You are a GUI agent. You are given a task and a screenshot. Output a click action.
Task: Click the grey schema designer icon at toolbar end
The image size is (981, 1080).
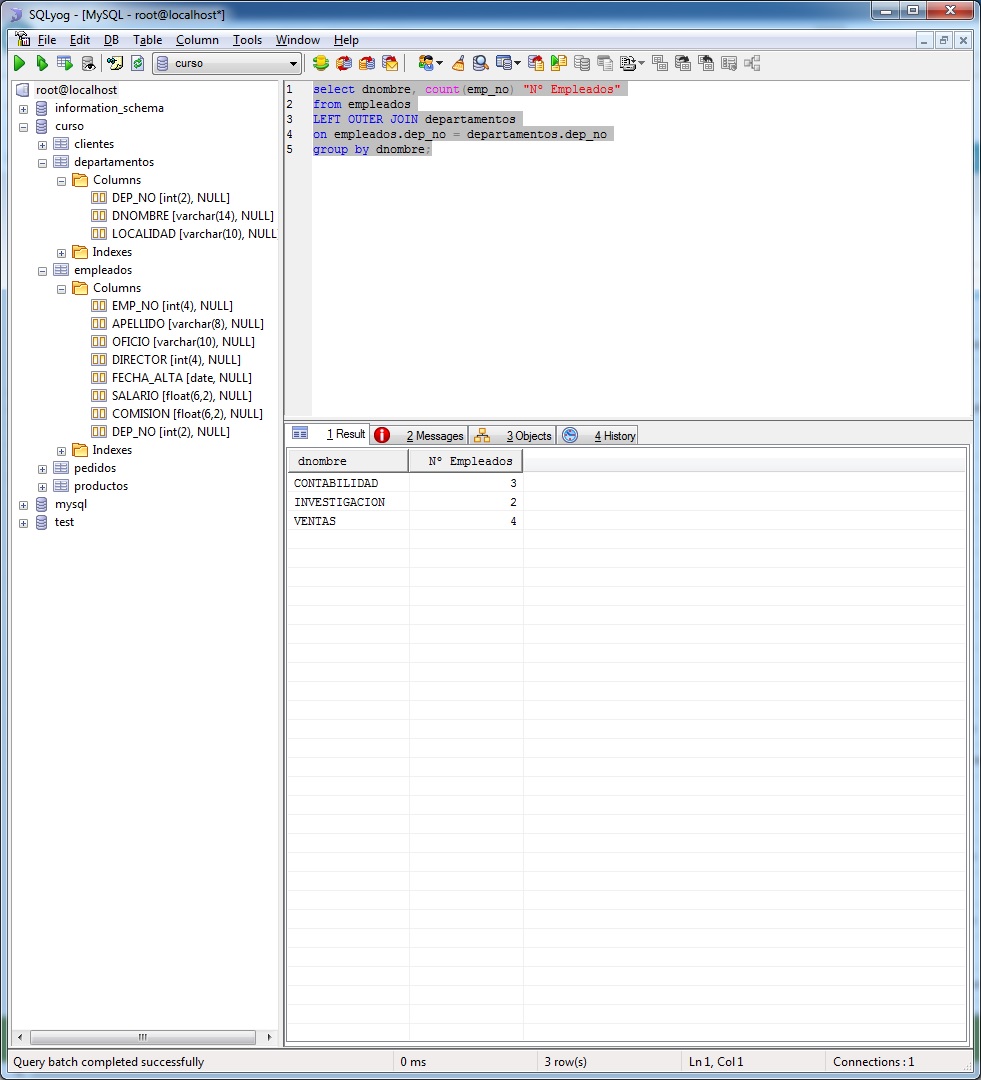tap(752, 63)
